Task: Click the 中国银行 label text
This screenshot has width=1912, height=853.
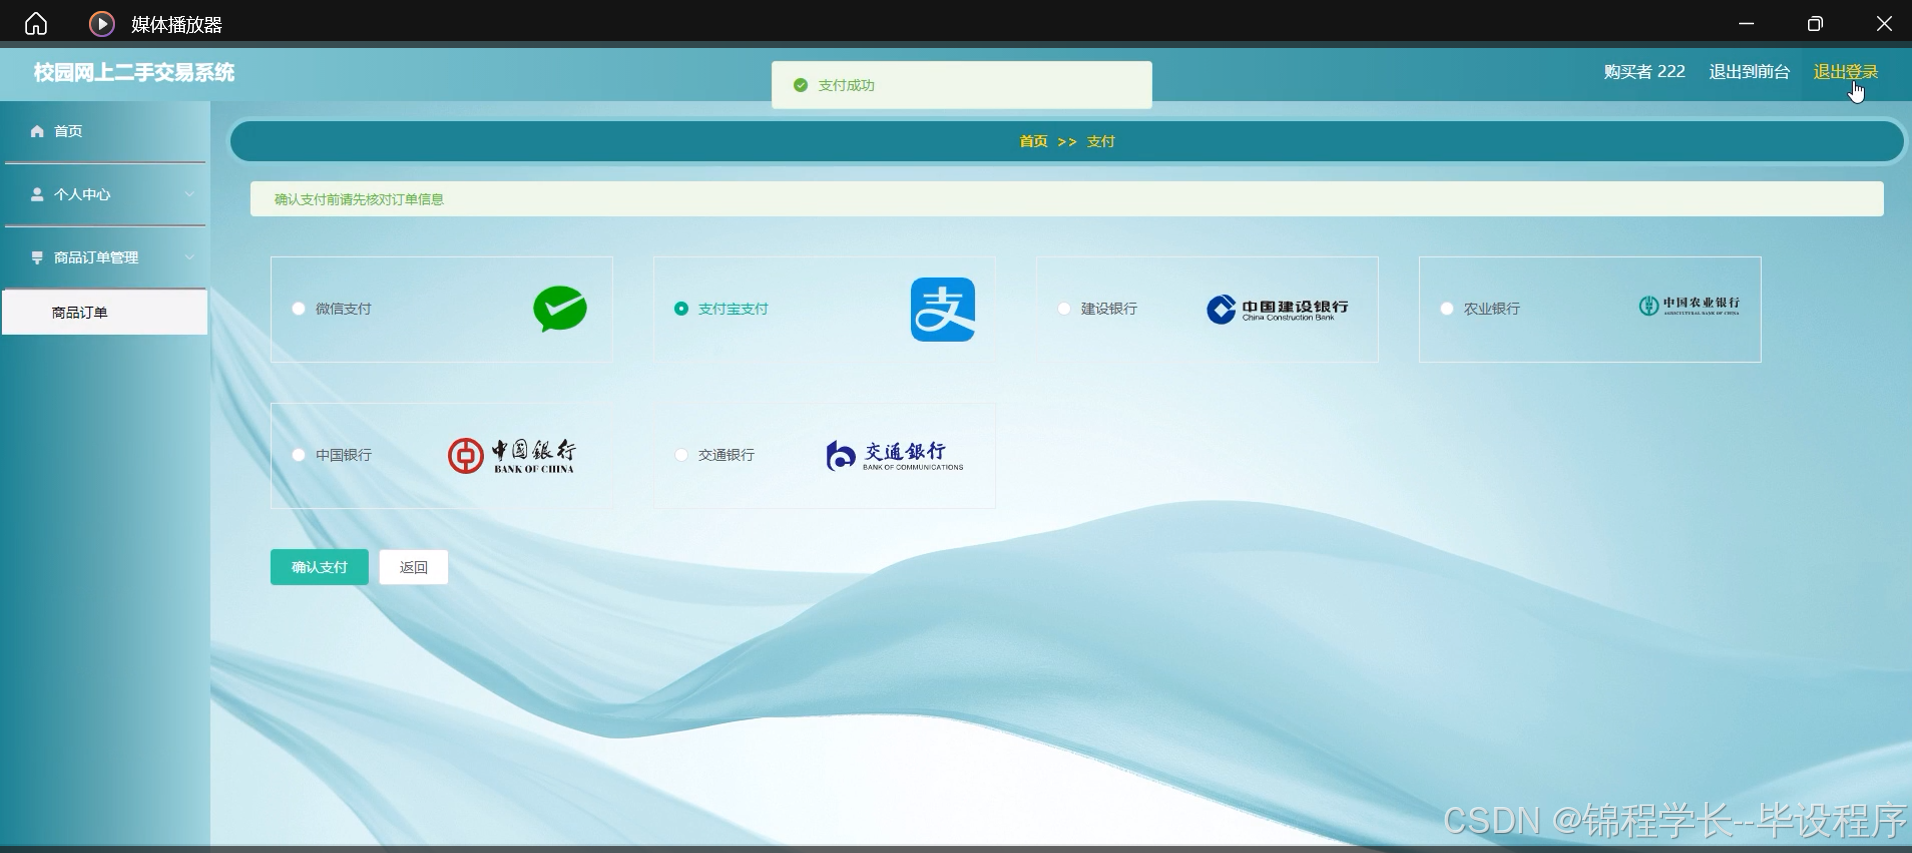Action: pos(343,454)
